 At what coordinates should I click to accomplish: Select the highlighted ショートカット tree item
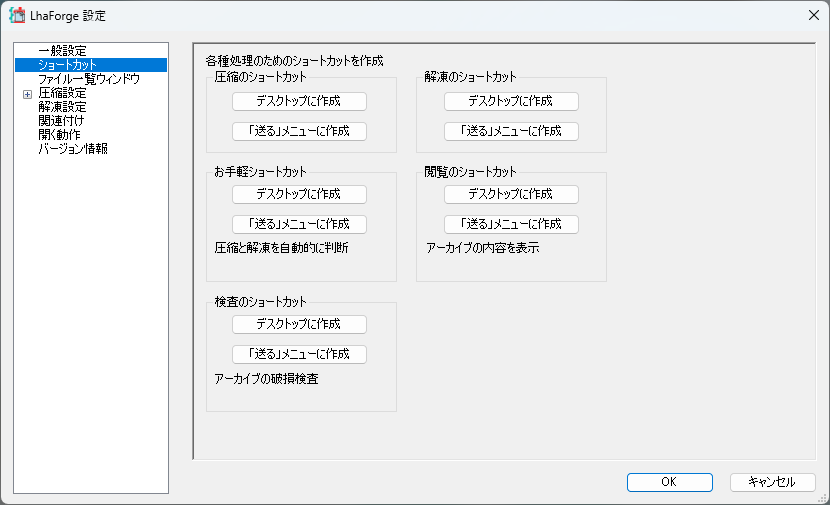67,65
